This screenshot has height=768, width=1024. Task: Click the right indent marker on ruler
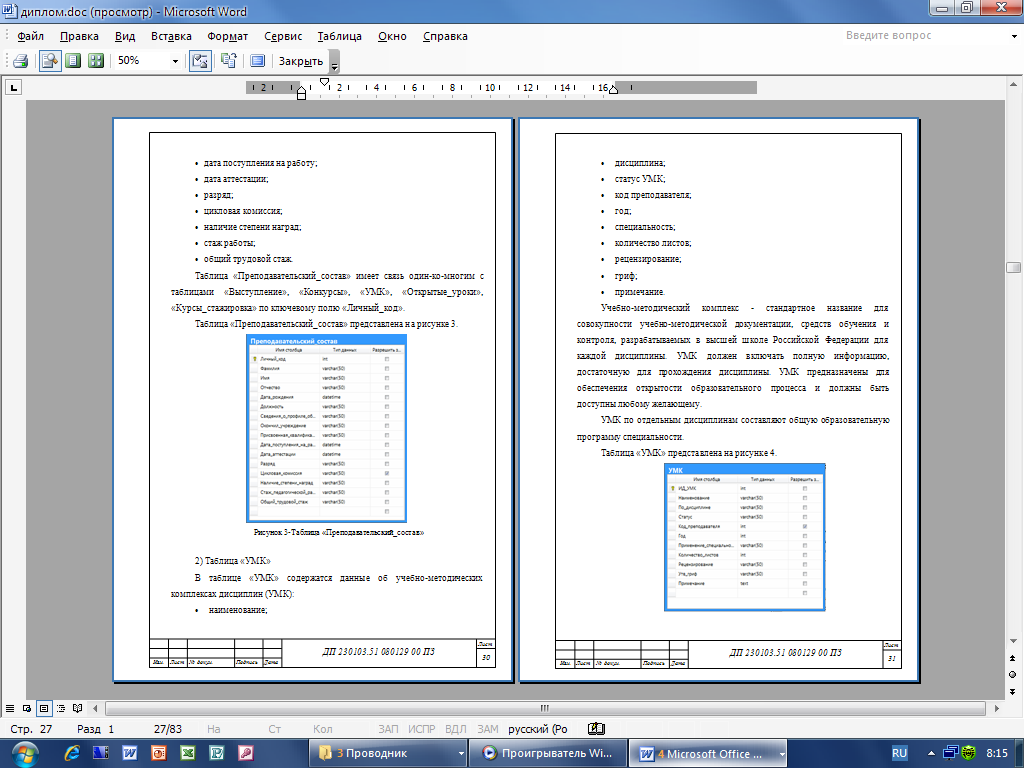tap(613, 89)
